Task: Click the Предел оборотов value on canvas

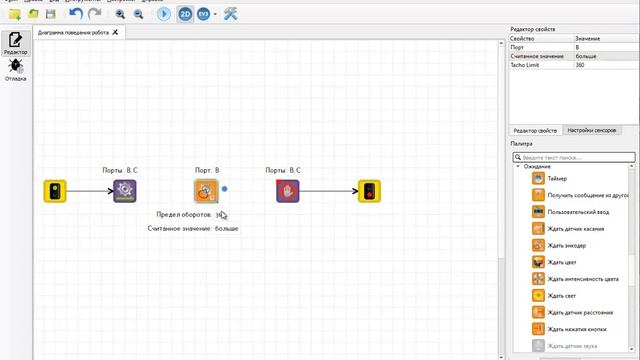Action: tap(220, 215)
